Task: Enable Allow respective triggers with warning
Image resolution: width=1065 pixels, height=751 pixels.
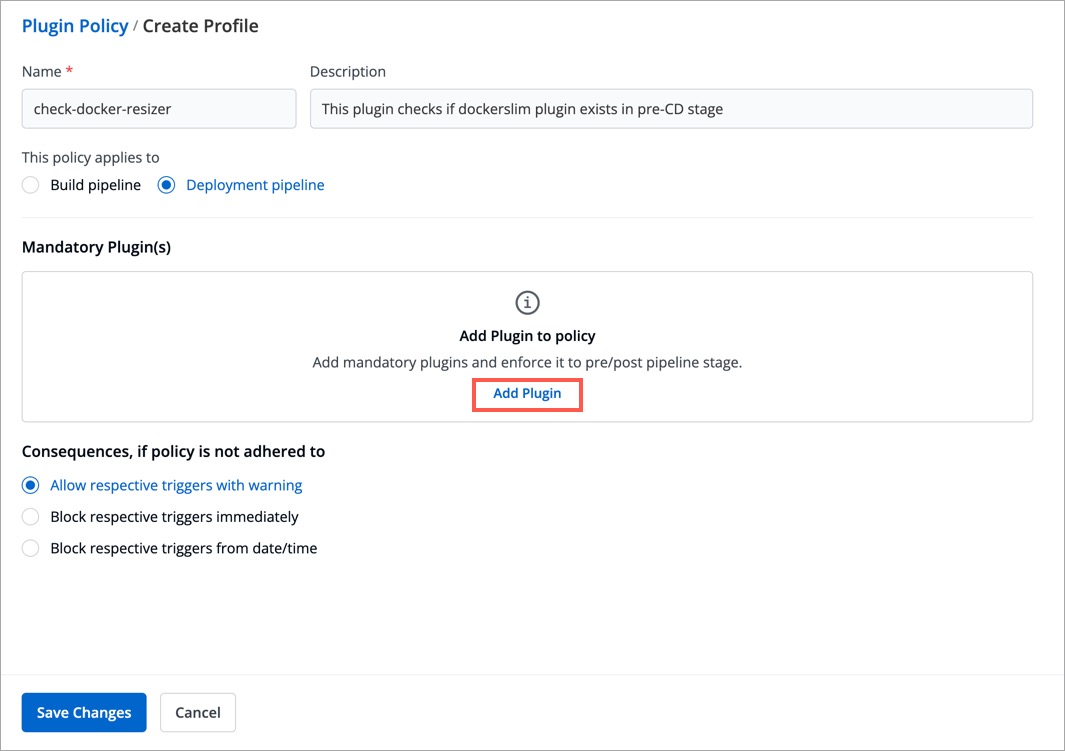Action: tap(30, 485)
